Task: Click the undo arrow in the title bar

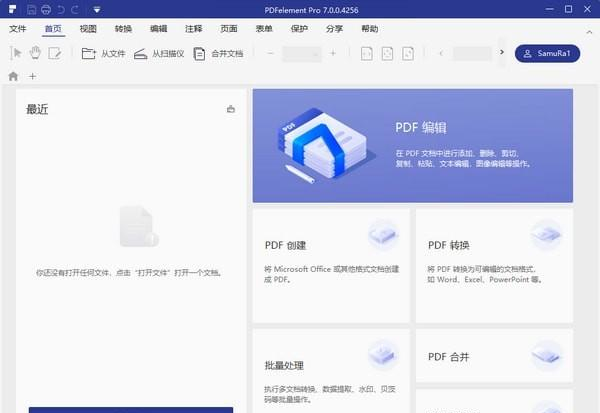Action: [x=61, y=10]
